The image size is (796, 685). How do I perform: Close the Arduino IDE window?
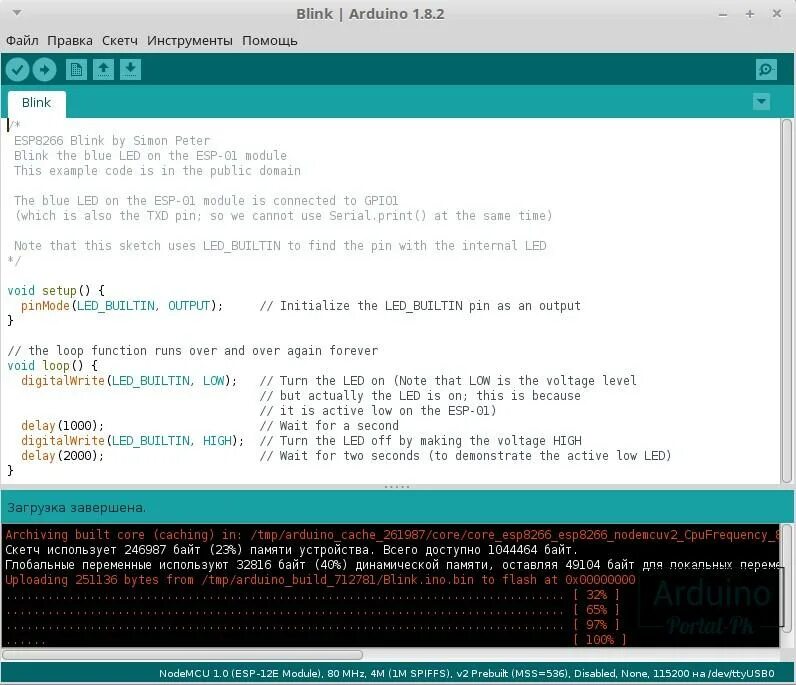pyautogui.click(x=777, y=14)
